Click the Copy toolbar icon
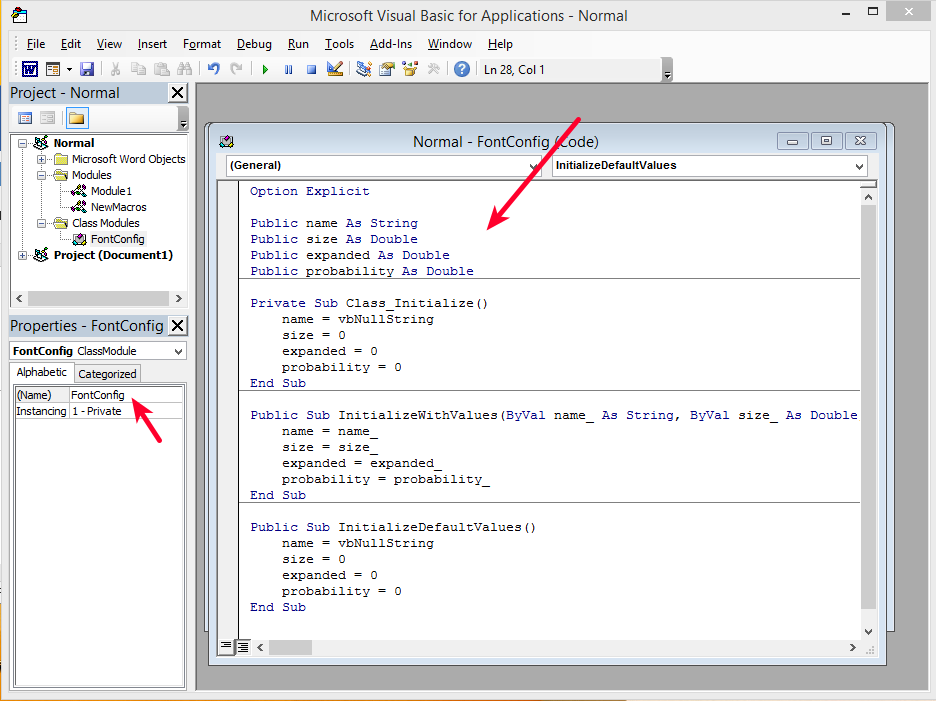This screenshot has width=936, height=701. pyautogui.click(x=138, y=69)
